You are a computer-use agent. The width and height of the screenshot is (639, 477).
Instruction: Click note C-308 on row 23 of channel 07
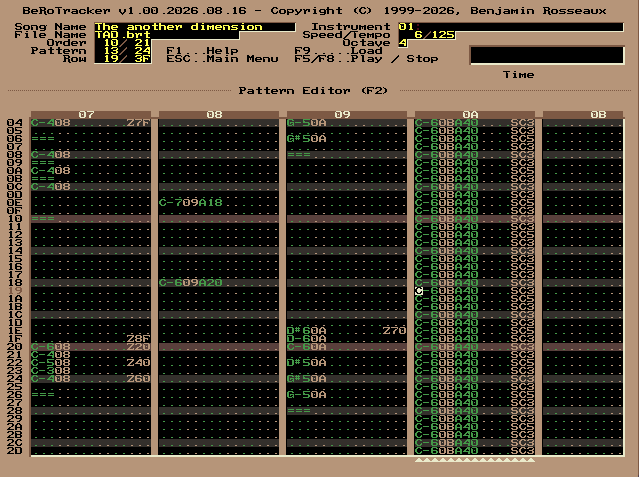coord(51,371)
